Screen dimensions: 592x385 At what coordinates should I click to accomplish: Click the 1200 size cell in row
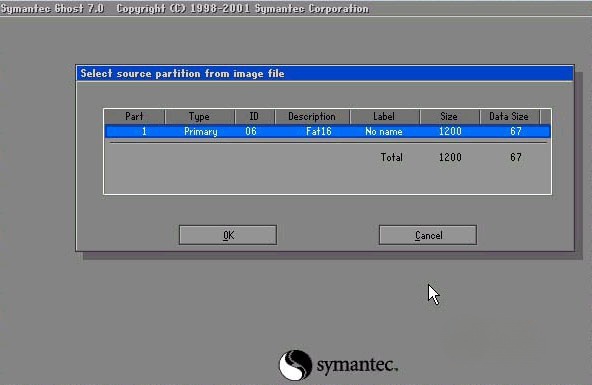pyautogui.click(x=450, y=131)
